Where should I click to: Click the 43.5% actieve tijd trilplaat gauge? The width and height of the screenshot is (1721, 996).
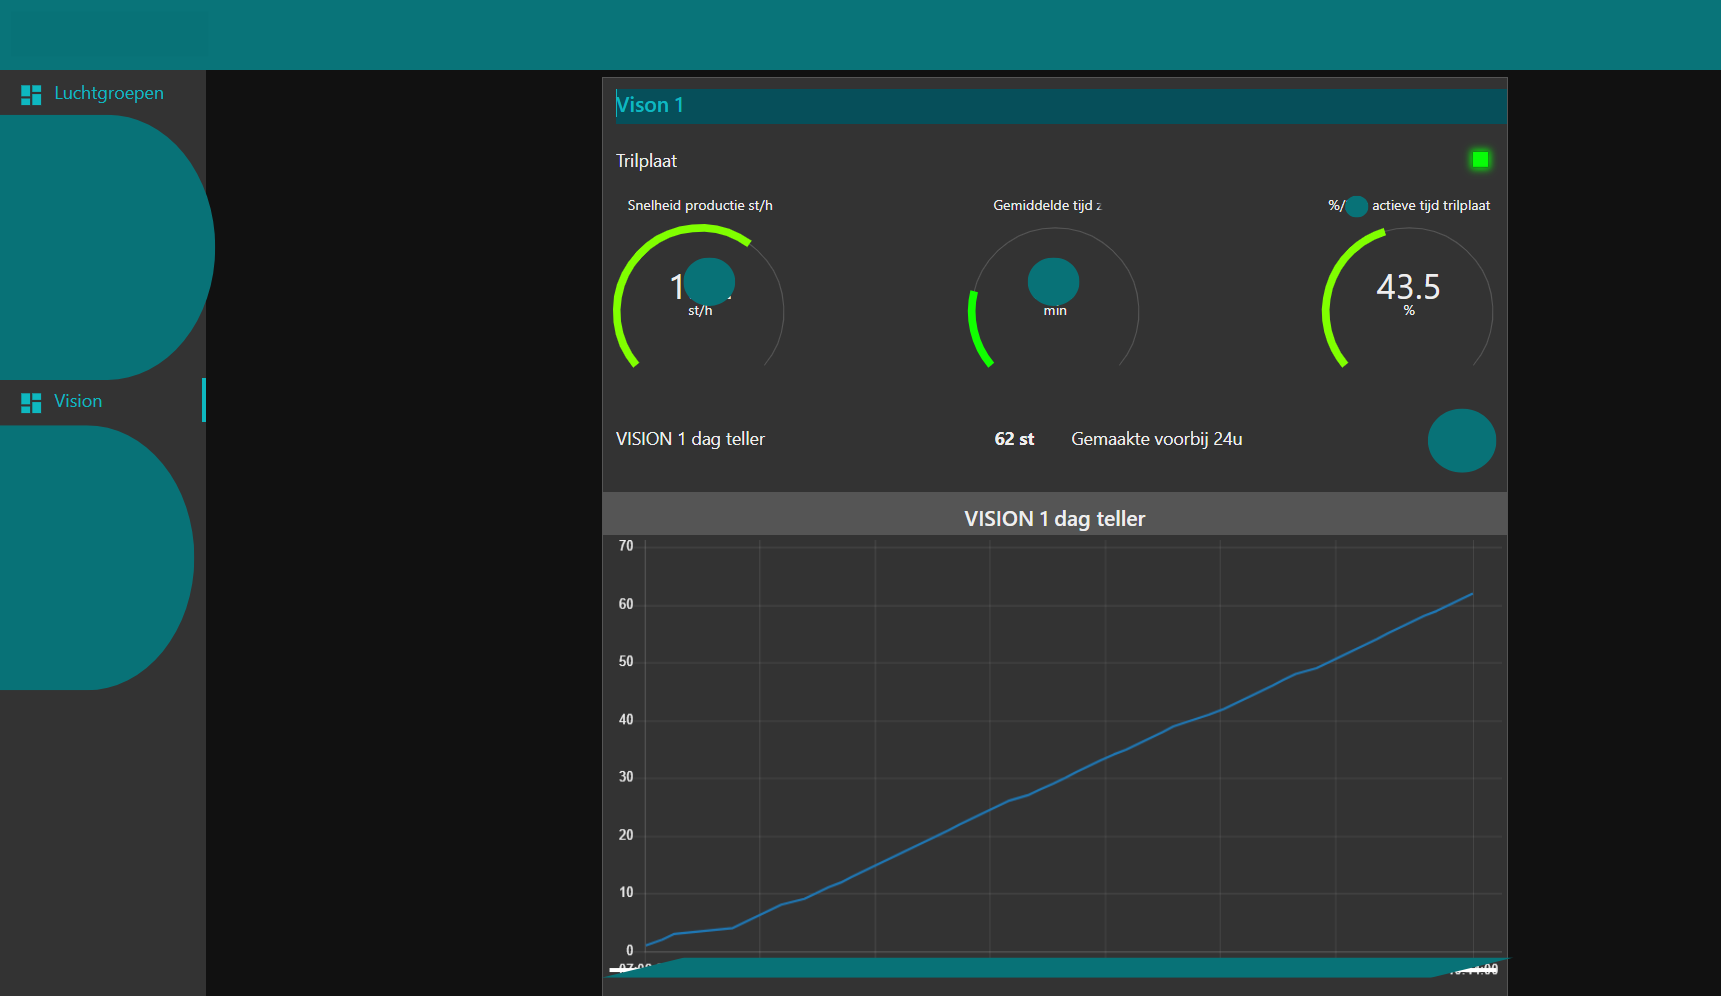pyautogui.click(x=1407, y=290)
